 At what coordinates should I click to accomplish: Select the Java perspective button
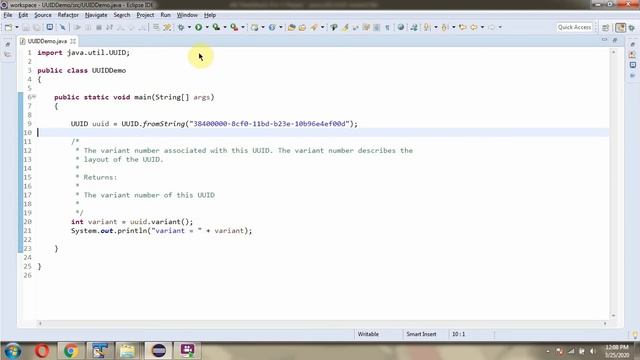(x=620, y=27)
